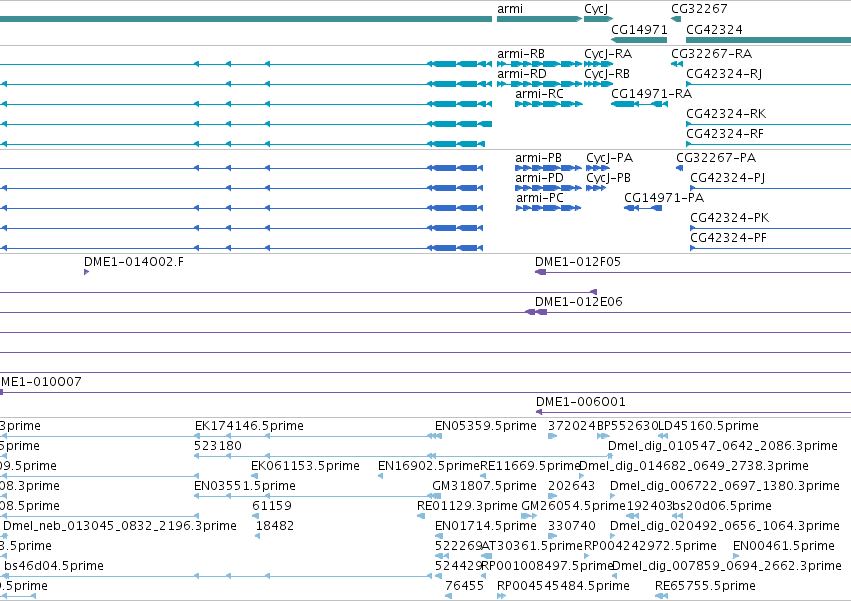
Task: Open the CG42324-RJ transcript label
Action: pyautogui.click(x=724, y=74)
